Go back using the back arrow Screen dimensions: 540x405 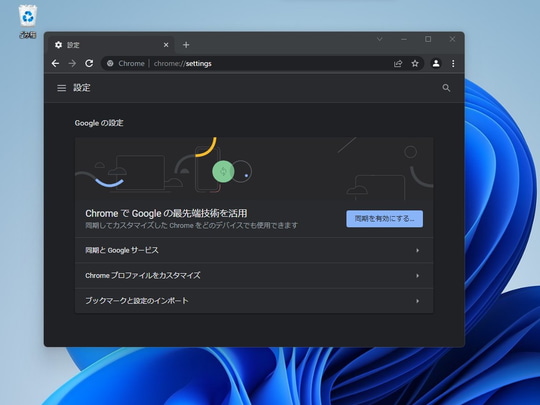tap(55, 63)
